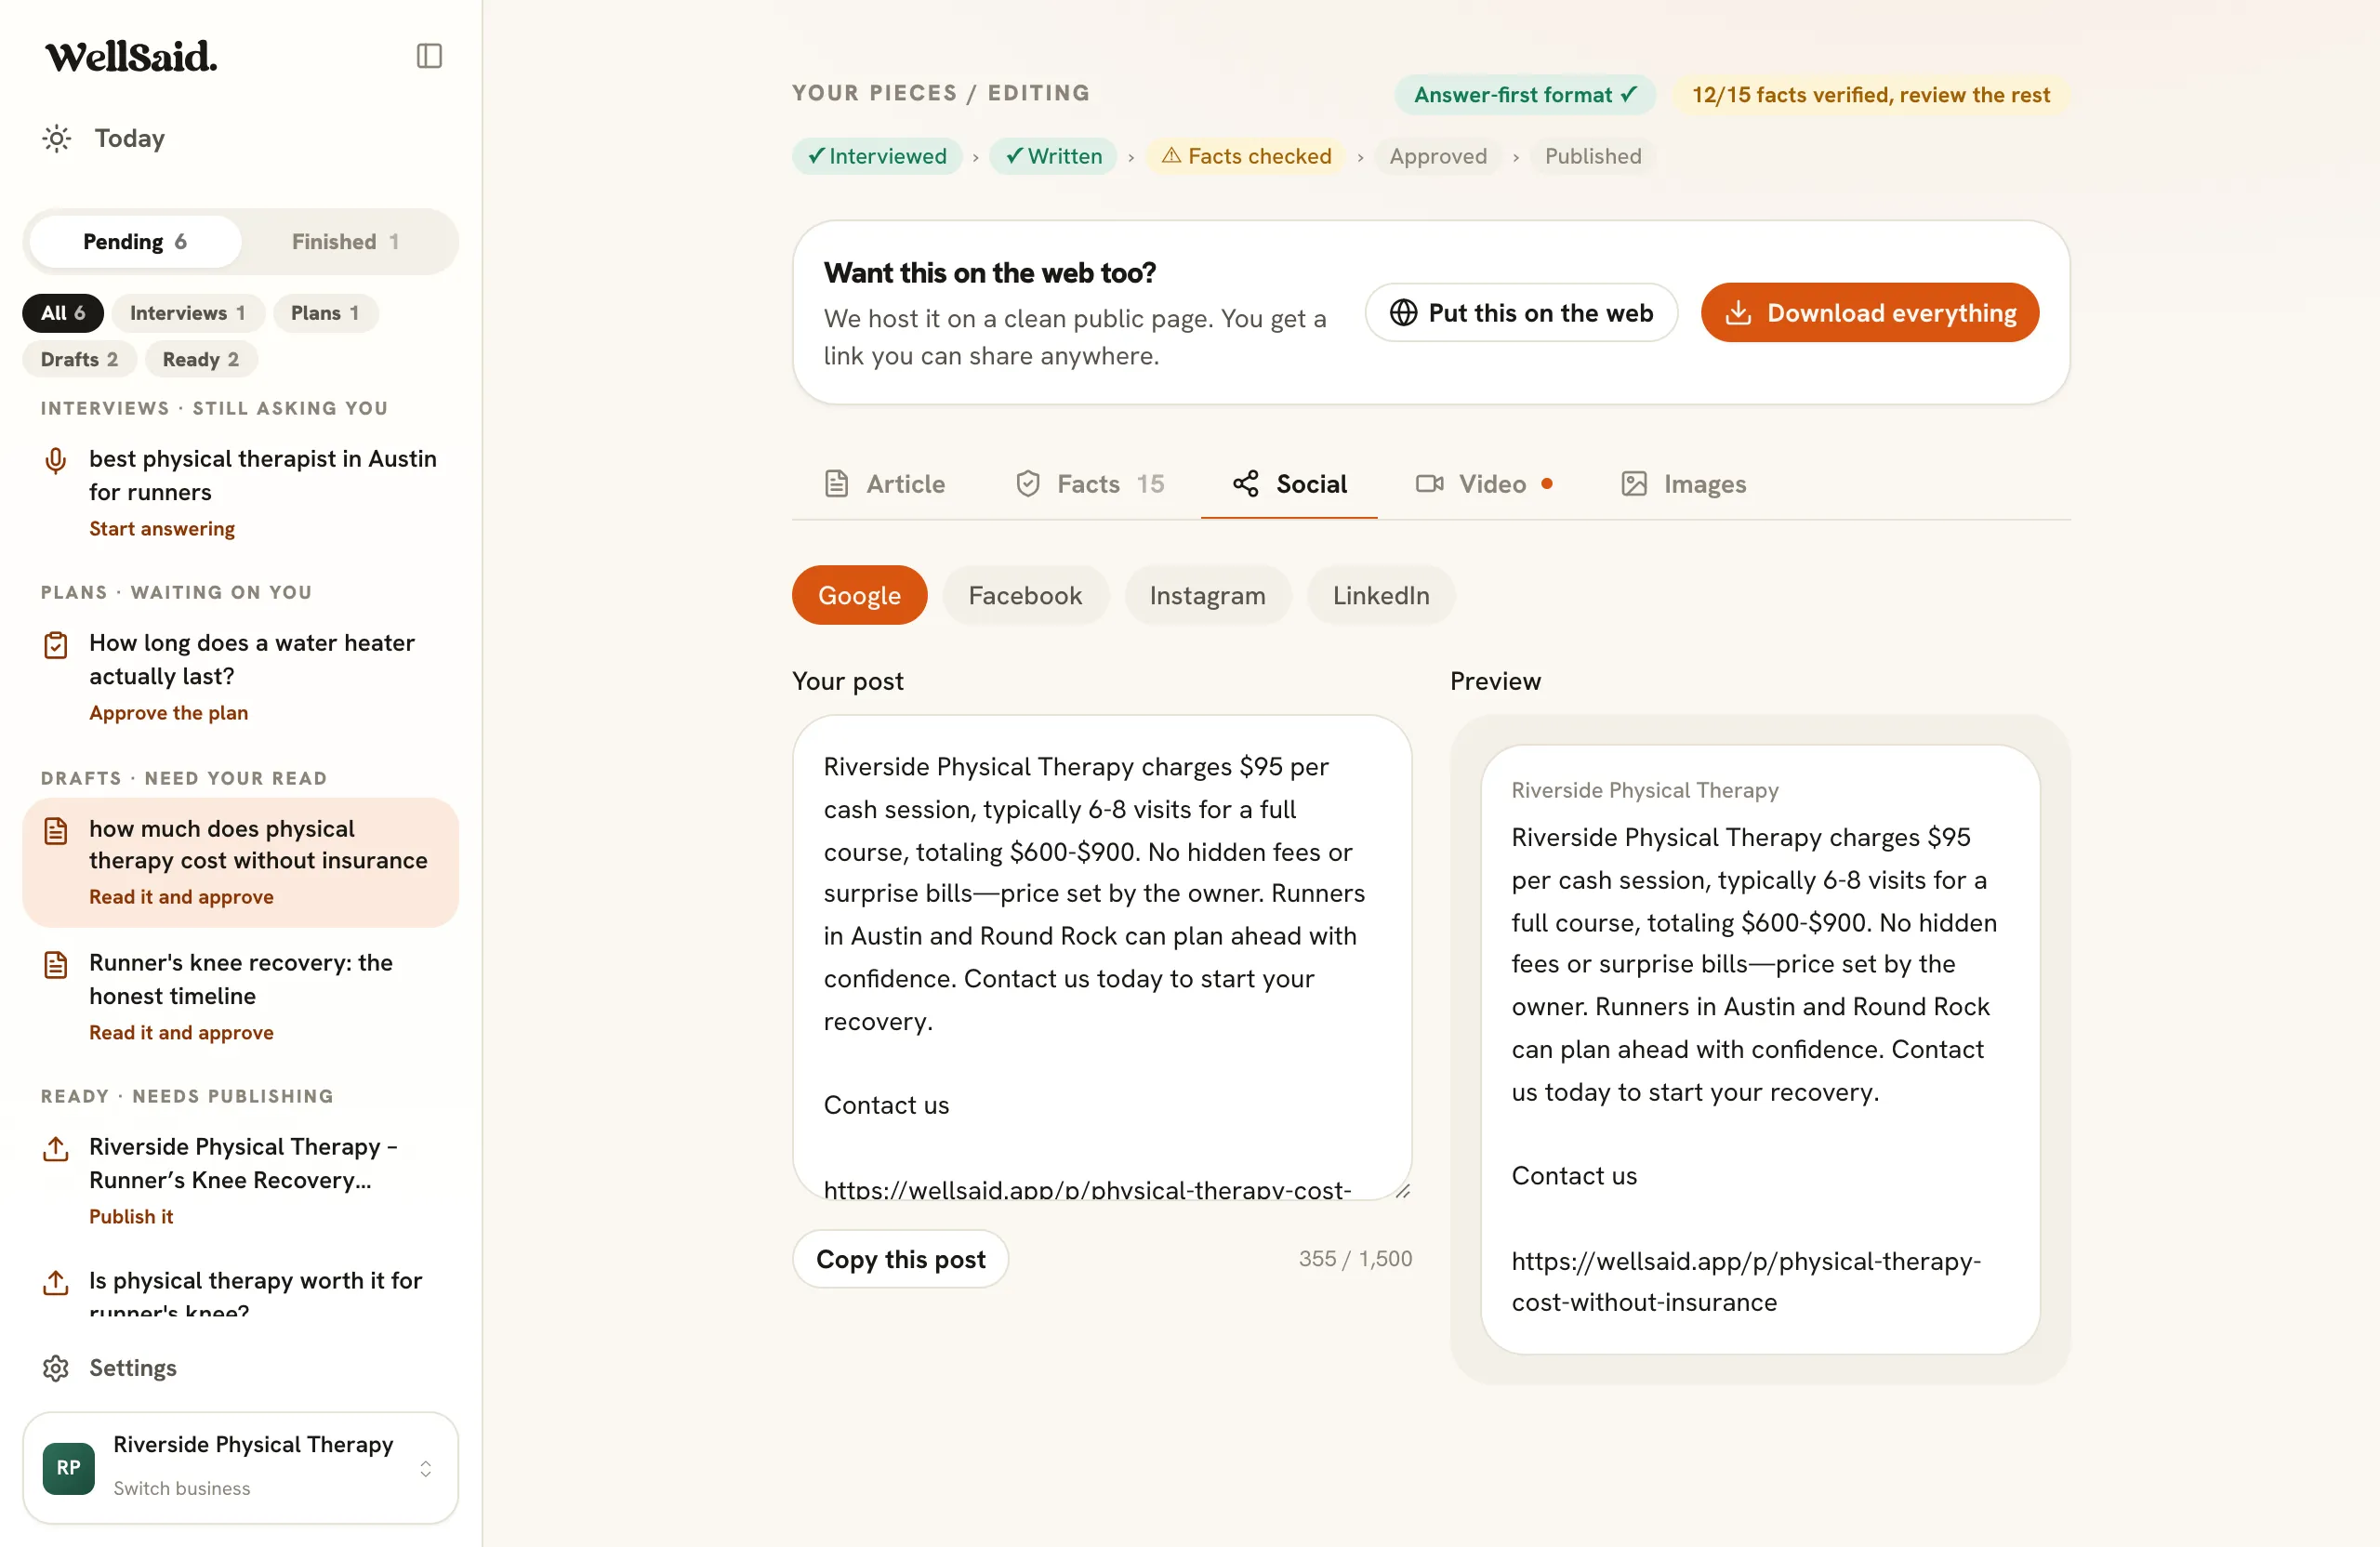Click the Facts shield icon
Viewport: 2380px width, 1547px height.
tap(1028, 484)
